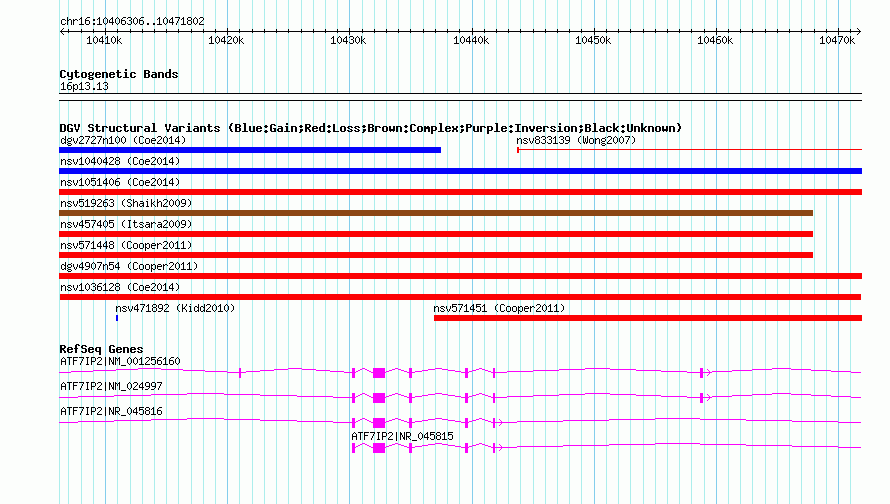890x504 pixels.
Task: Click the right arrow of the ruler
Action: tap(858, 31)
